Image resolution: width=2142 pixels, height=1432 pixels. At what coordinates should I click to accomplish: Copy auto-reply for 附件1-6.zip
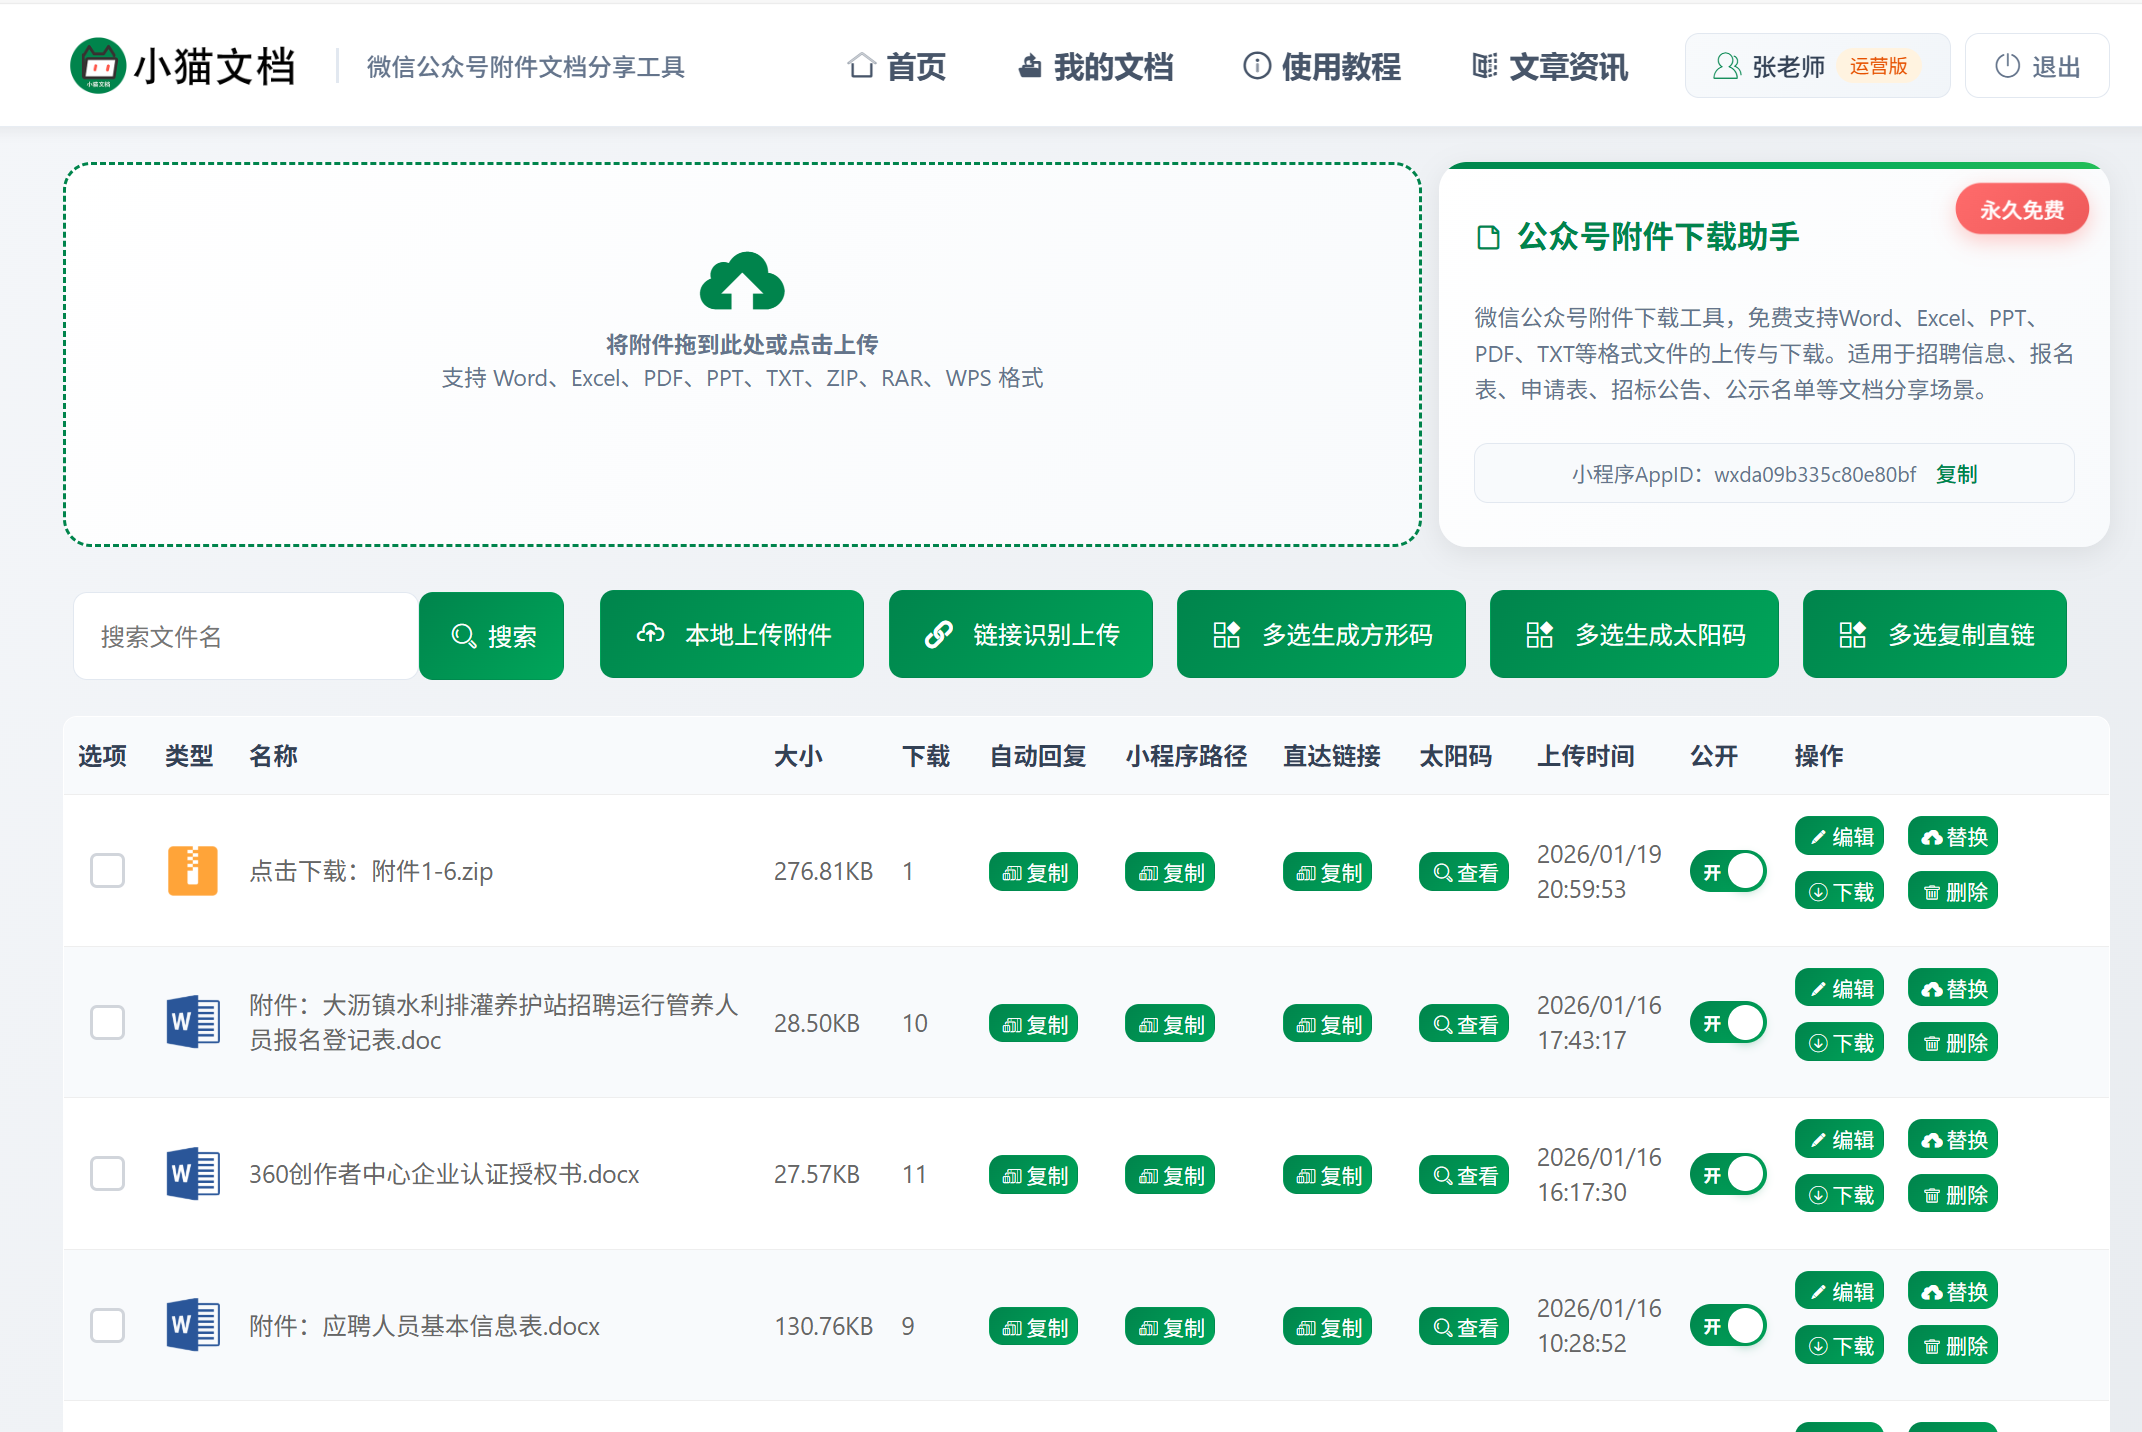[x=1033, y=871]
